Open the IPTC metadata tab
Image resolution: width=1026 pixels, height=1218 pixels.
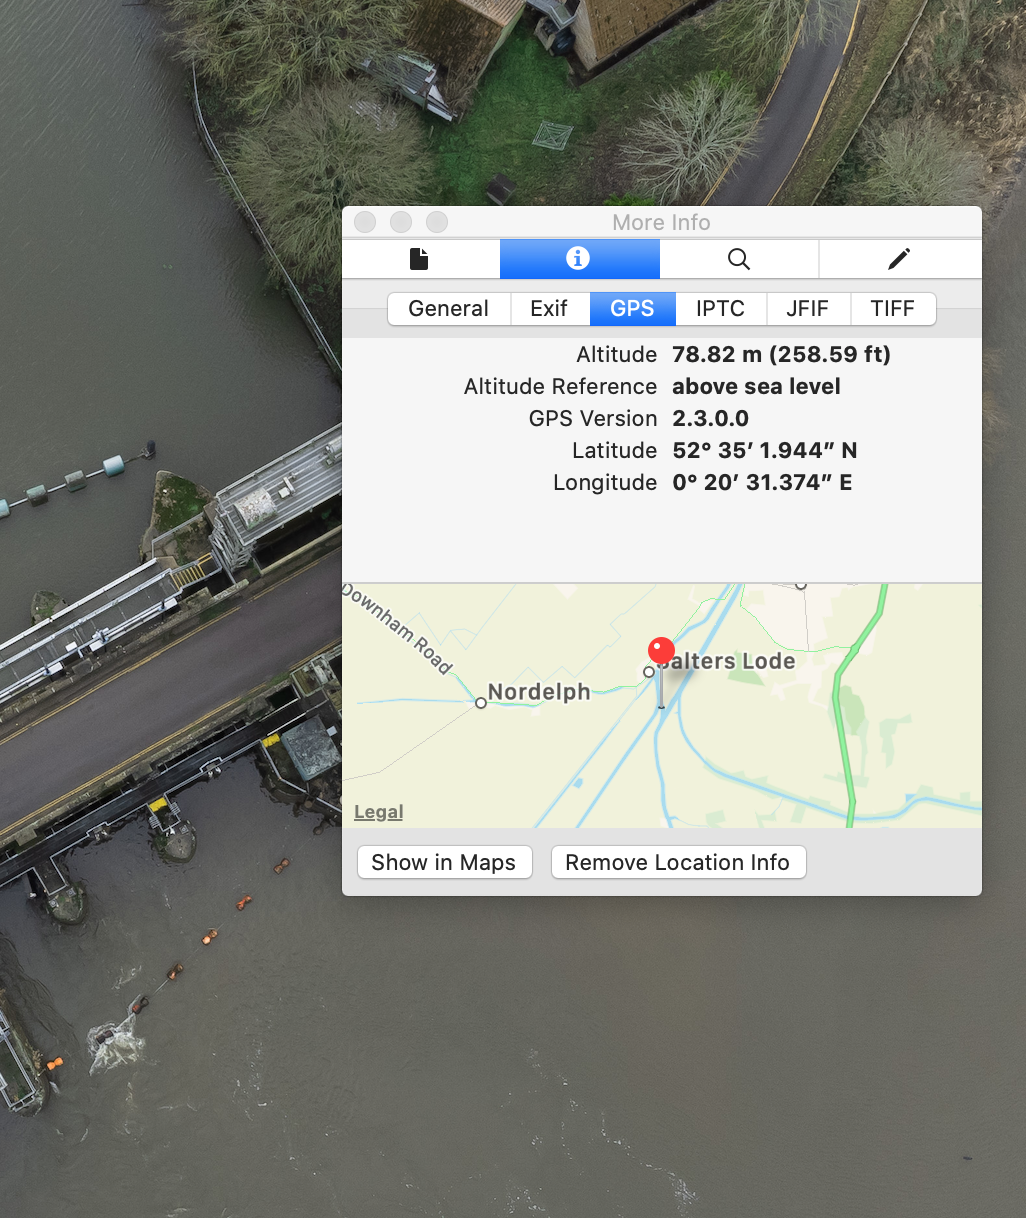(x=720, y=309)
